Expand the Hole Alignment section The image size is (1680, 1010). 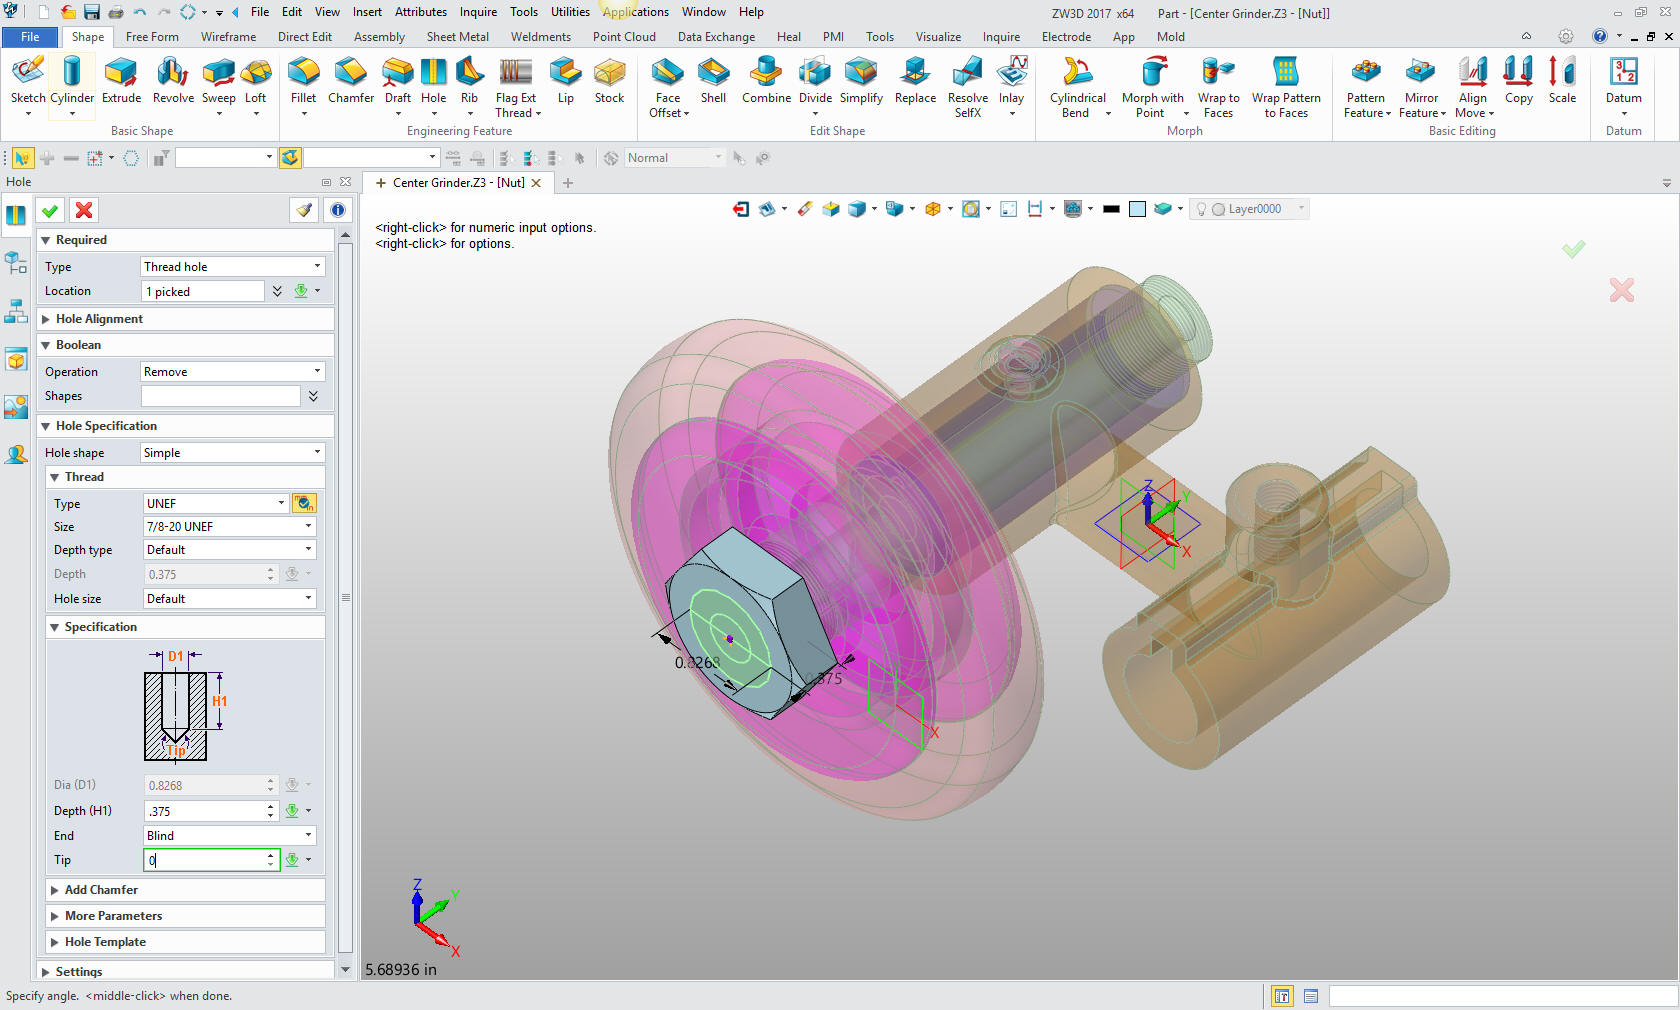tap(99, 319)
